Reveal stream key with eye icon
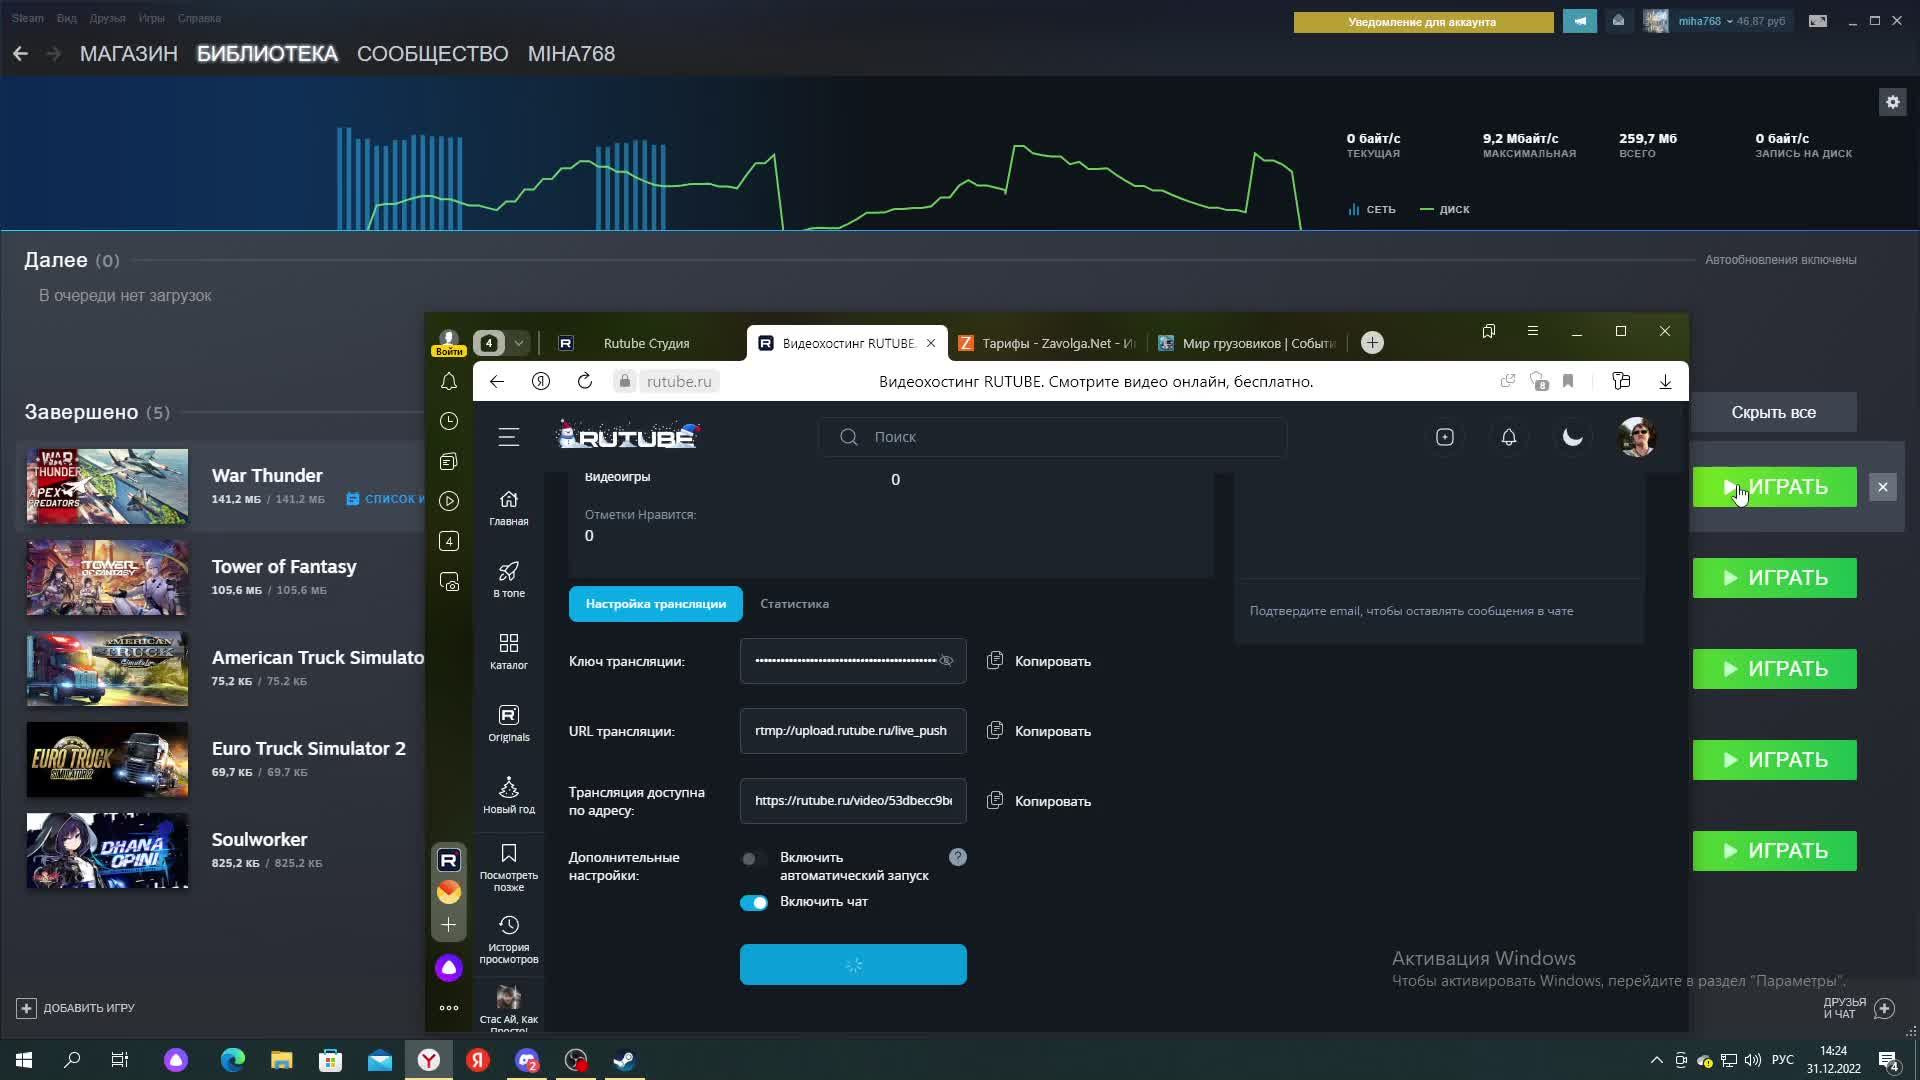The width and height of the screenshot is (1920, 1080). 946,661
